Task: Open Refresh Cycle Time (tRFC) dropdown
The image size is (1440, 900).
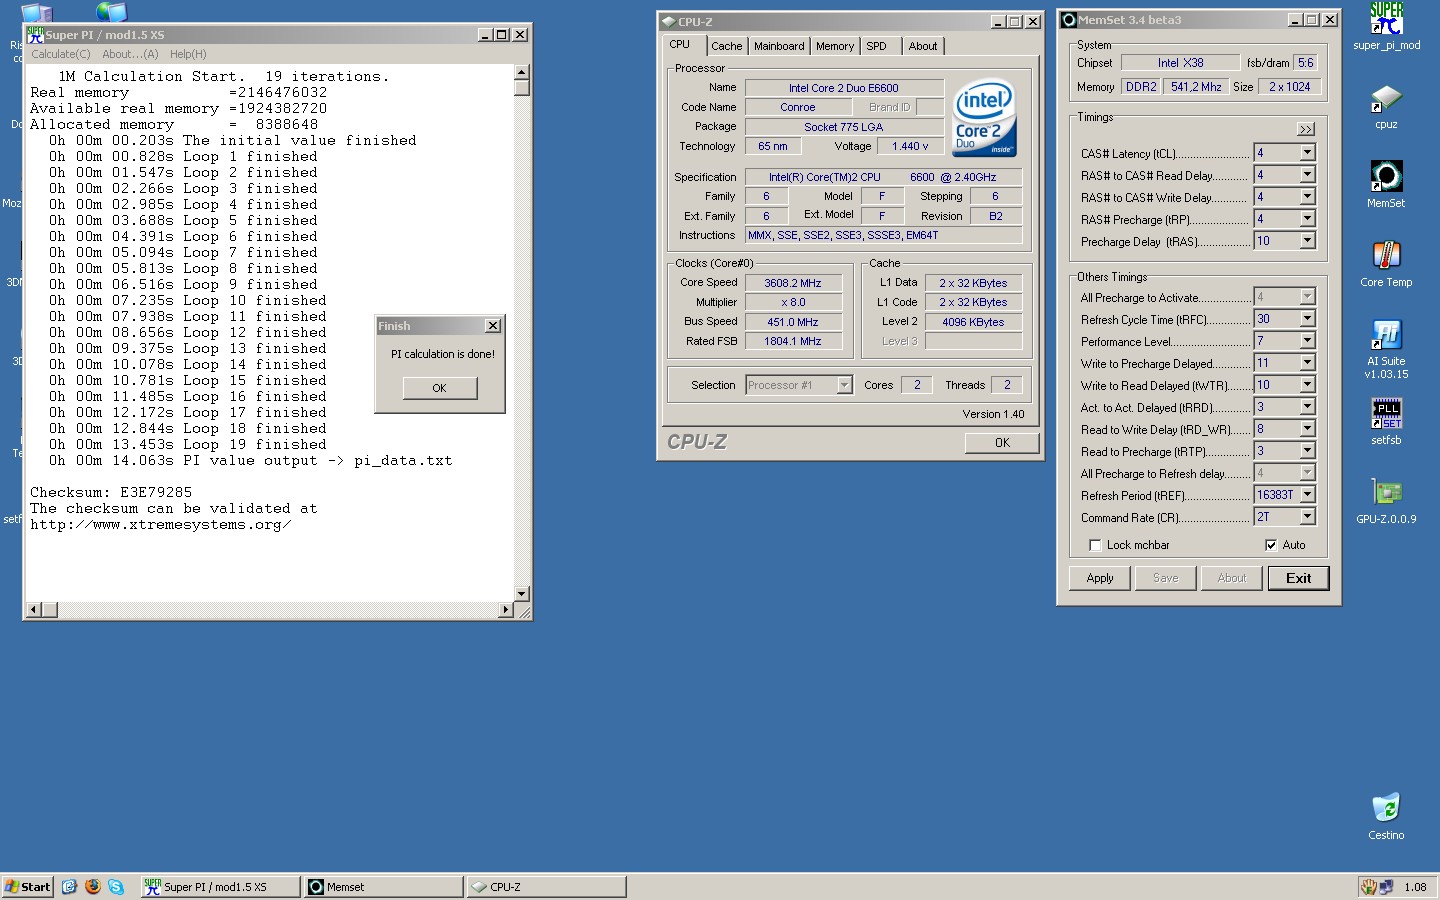Action: click(1307, 319)
